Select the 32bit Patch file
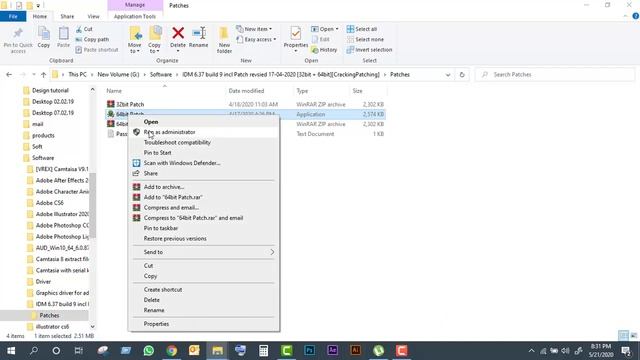Screen dimensions: 640x360 click(x=130, y=104)
